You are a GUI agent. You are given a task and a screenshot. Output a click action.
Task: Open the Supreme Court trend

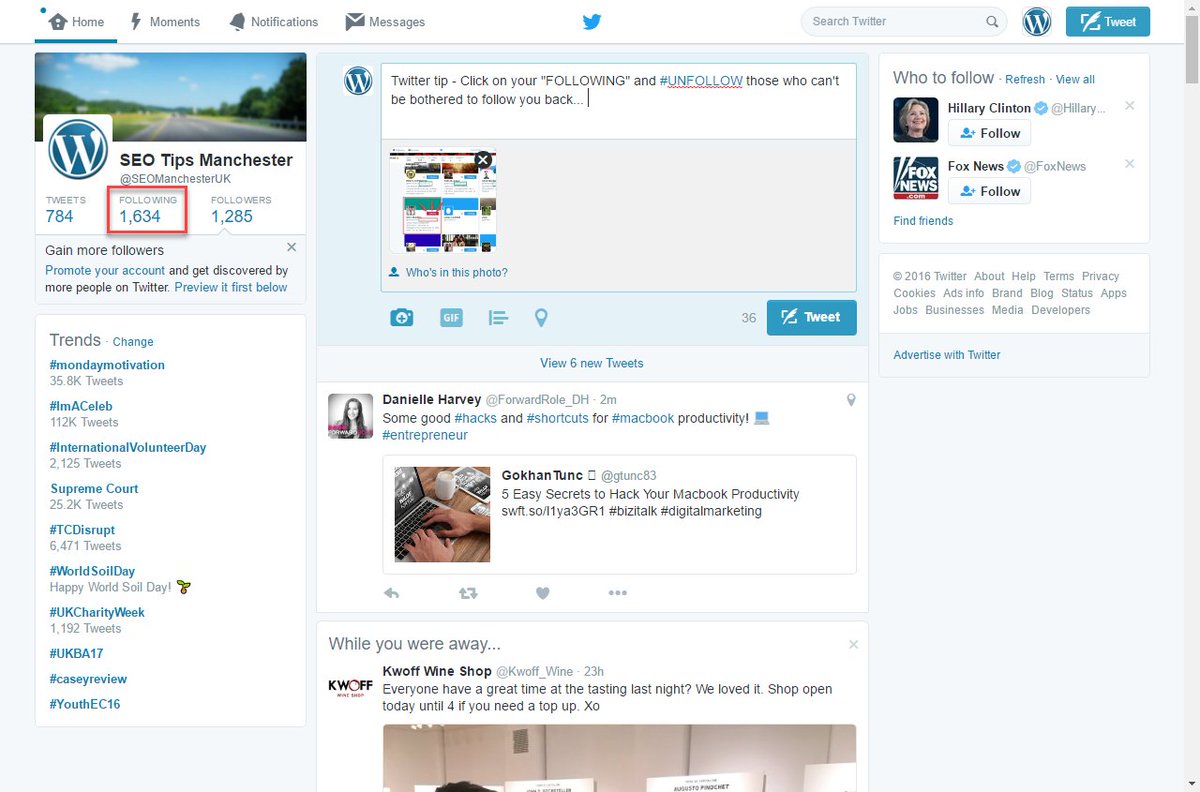point(95,489)
